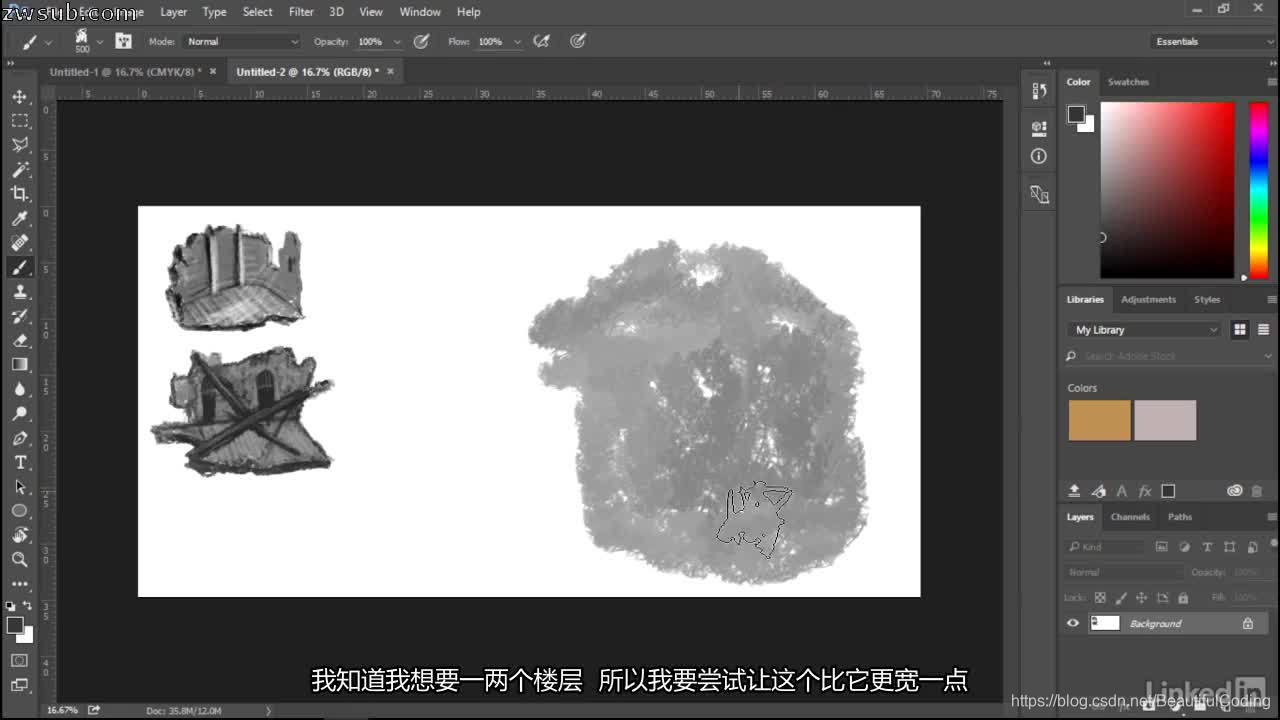Open the Flow percentage dropdown
The height and width of the screenshot is (720, 1280).
(517, 41)
